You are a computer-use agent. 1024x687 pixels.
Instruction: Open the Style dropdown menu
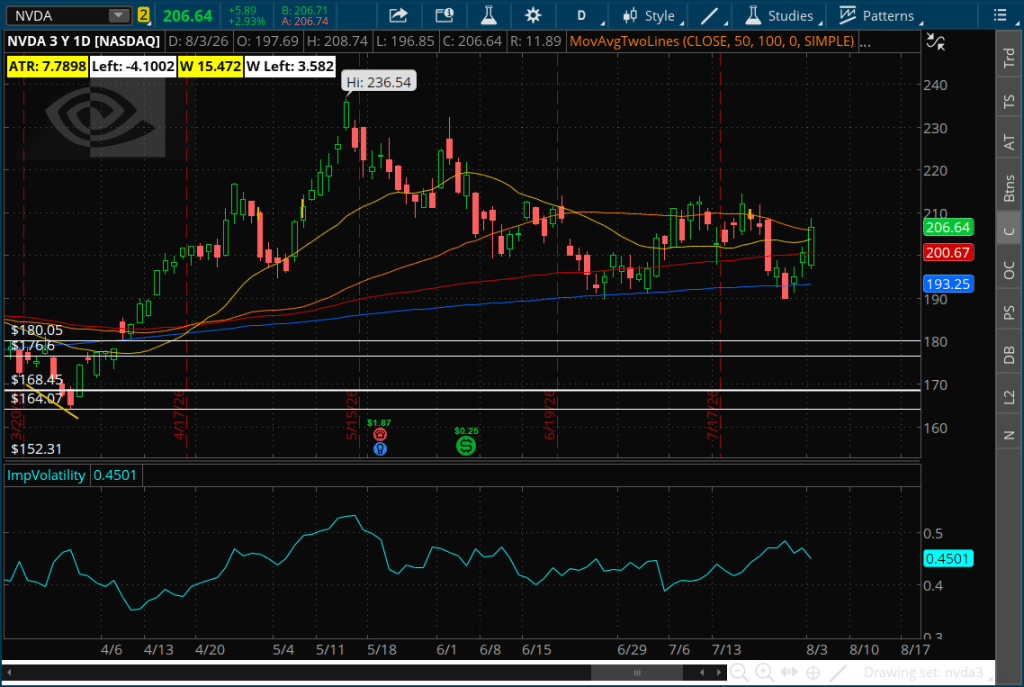tap(651, 16)
